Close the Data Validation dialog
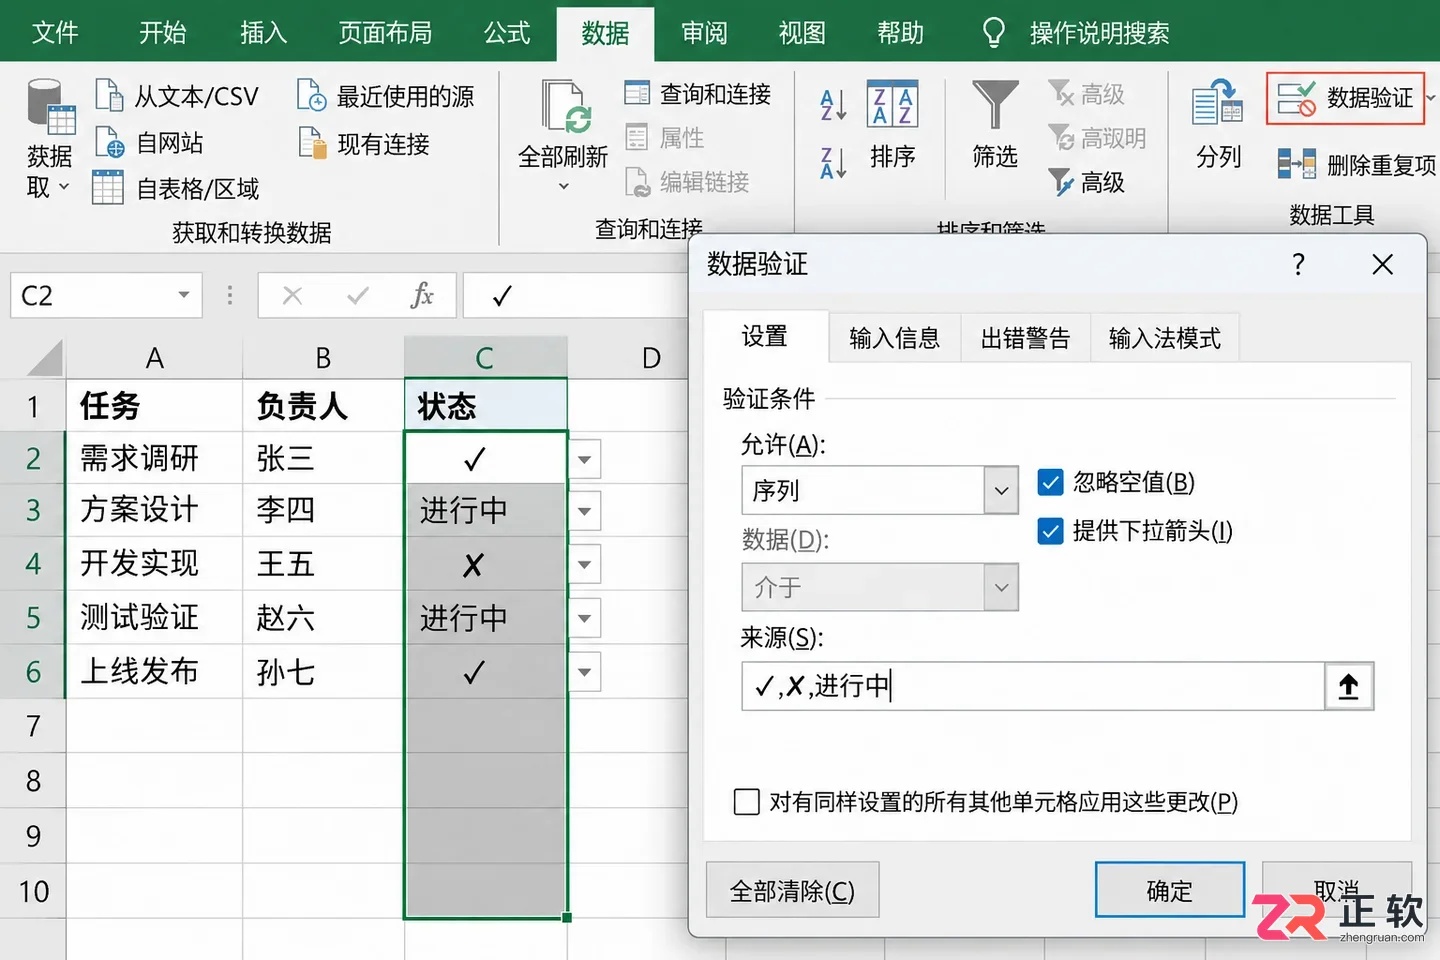Image resolution: width=1440 pixels, height=960 pixels. pos(1382,264)
